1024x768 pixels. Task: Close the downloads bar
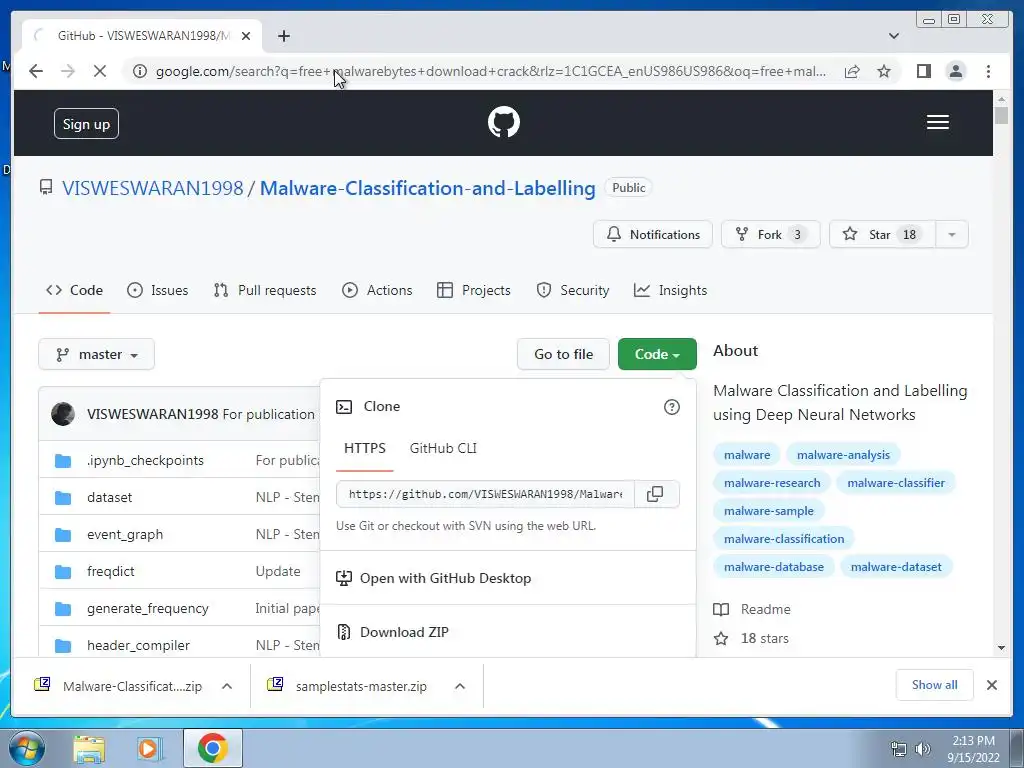[991, 685]
